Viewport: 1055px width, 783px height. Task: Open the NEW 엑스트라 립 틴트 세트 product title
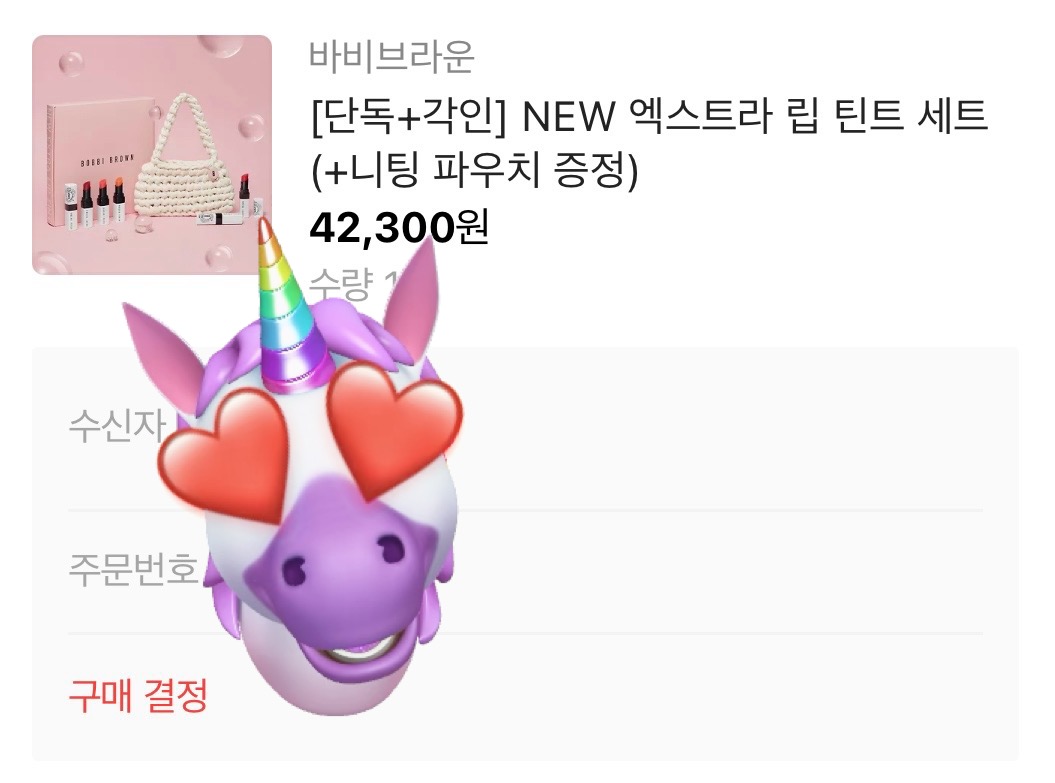(x=649, y=143)
